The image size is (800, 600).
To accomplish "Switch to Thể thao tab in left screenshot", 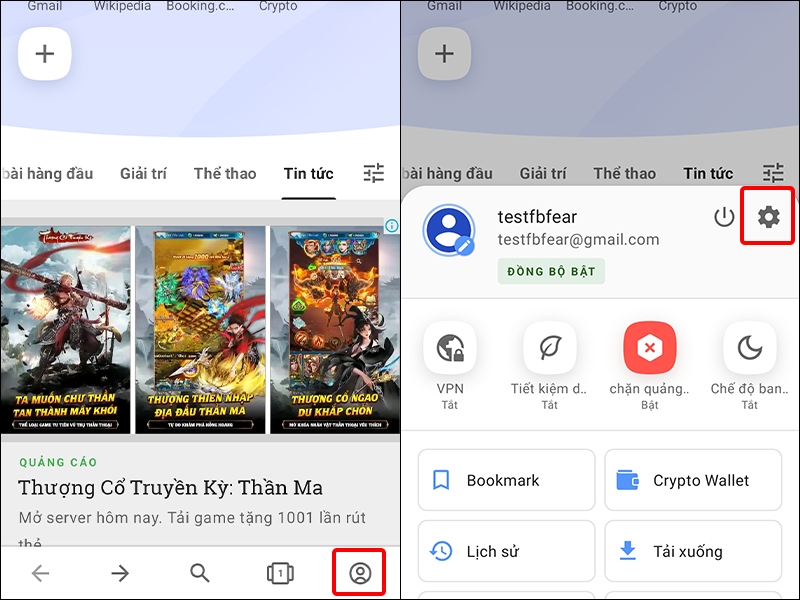I will coord(225,174).
